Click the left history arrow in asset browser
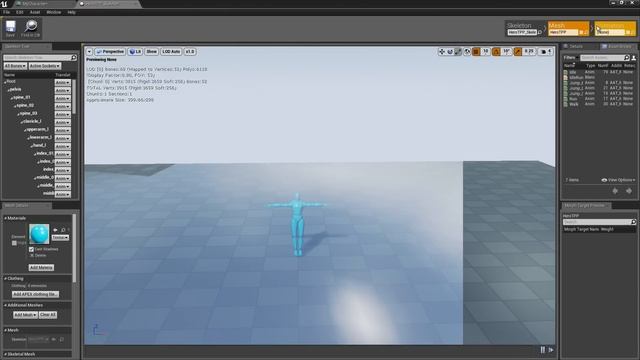This screenshot has width=640, height=360. coord(615,191)
